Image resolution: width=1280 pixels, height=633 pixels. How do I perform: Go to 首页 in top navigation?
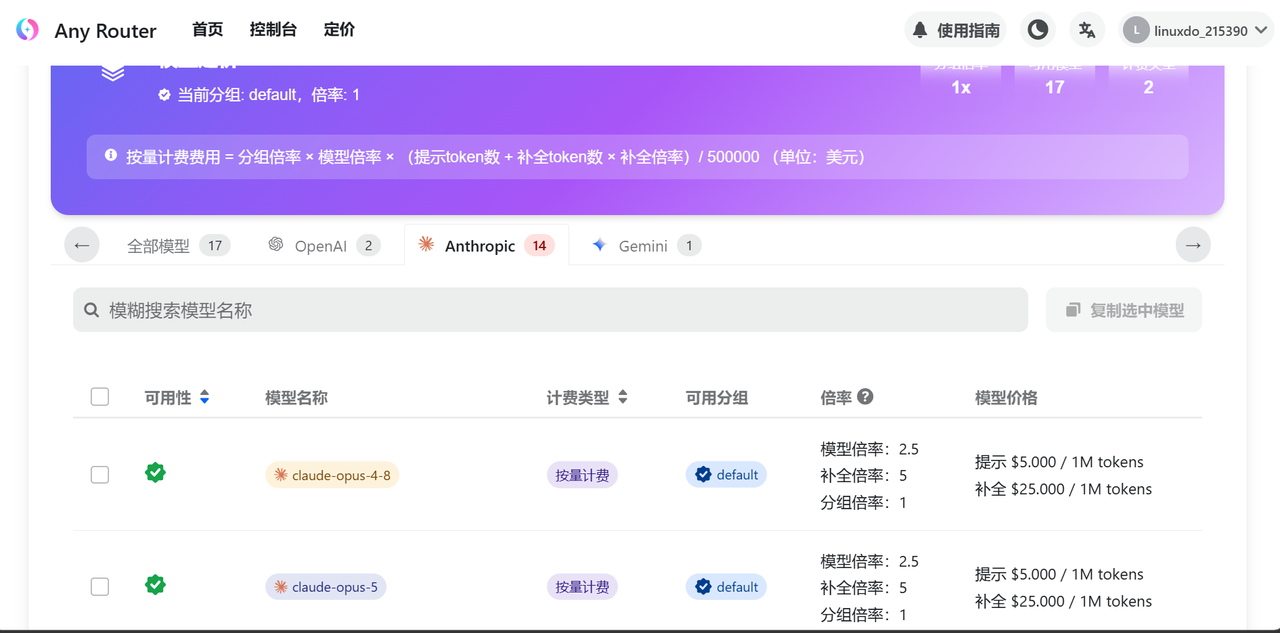point(208,30)
